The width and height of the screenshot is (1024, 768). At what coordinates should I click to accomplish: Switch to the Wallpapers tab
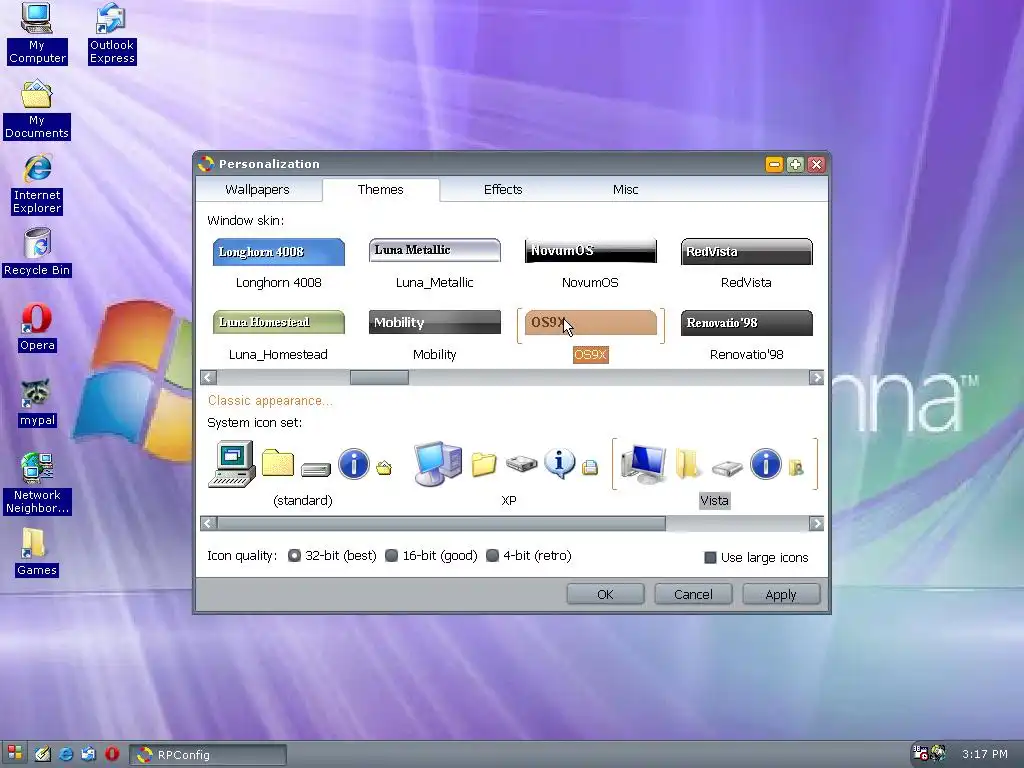pyautogui.click(x=257, y=189)
